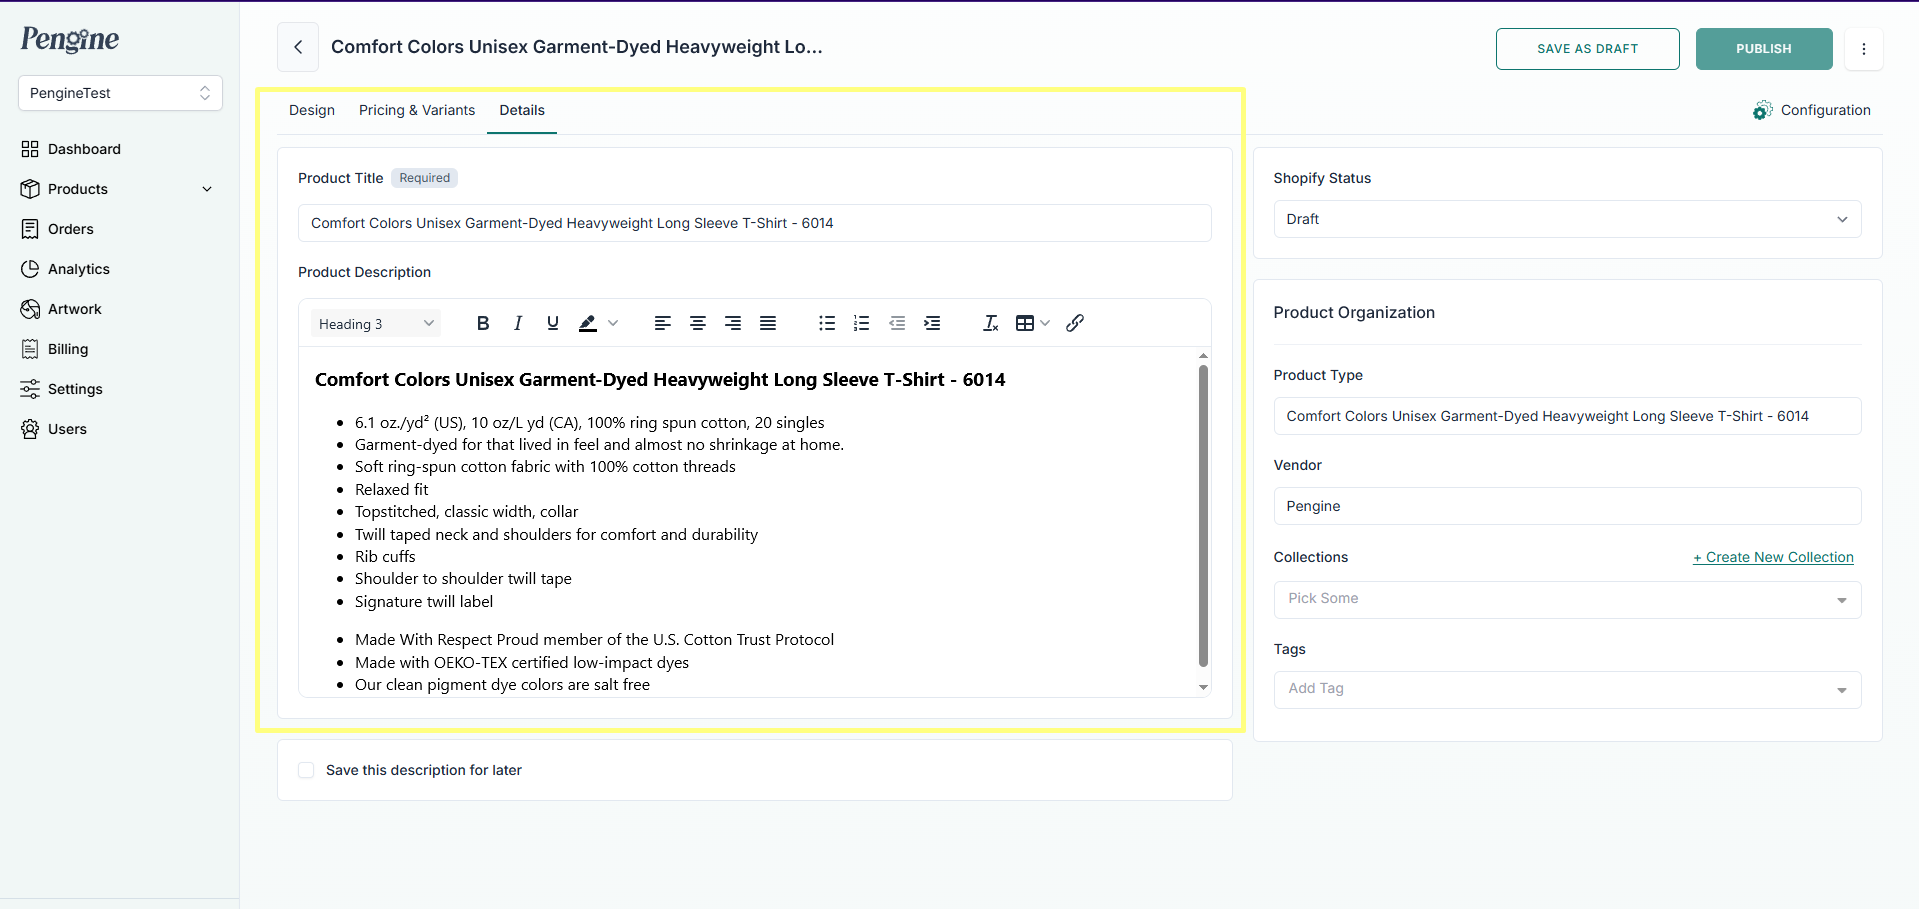This screenshot has height=909, width=1919.
Task: Expand the Collections 'Pick Some' dropdown
Action: point(1566,599)
